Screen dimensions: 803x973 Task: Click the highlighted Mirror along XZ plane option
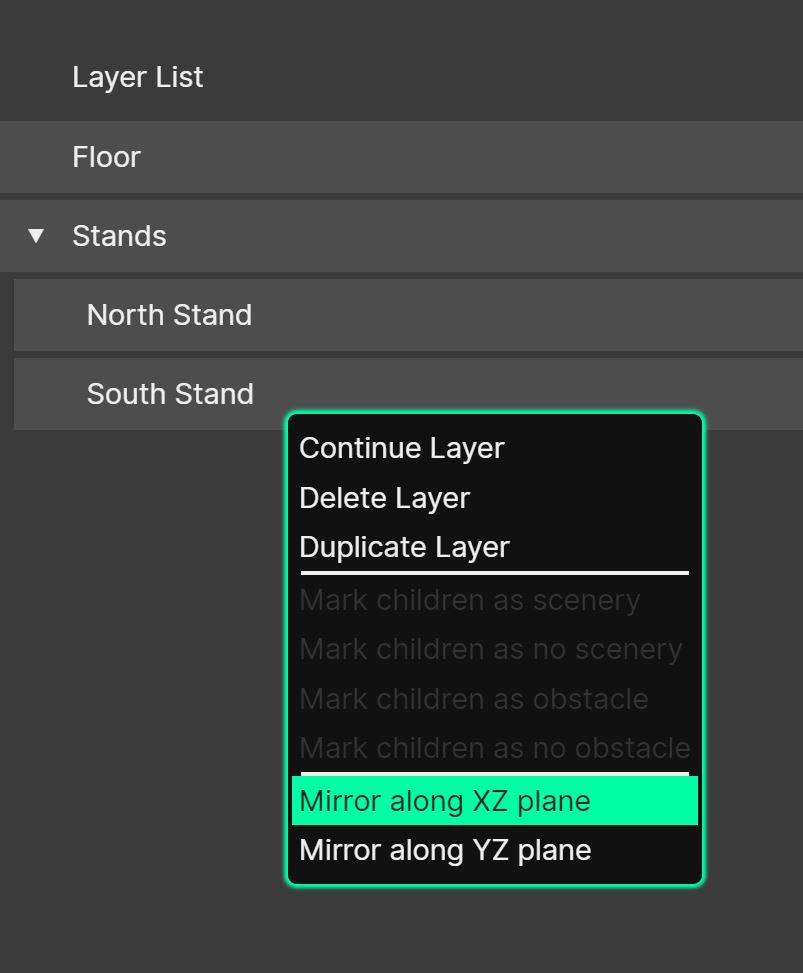pos(445,800)
